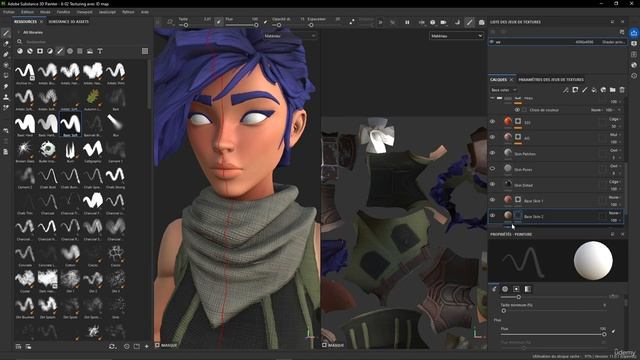Open the stencil properties tab icon

(516, 289)
